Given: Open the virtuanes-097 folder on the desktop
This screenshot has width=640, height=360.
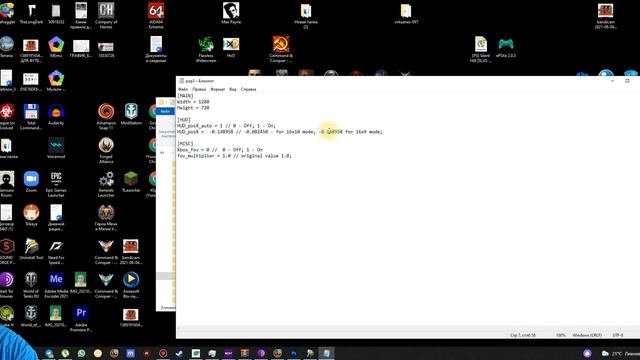Looking at the screenshot, I should (x=406, y=13).
